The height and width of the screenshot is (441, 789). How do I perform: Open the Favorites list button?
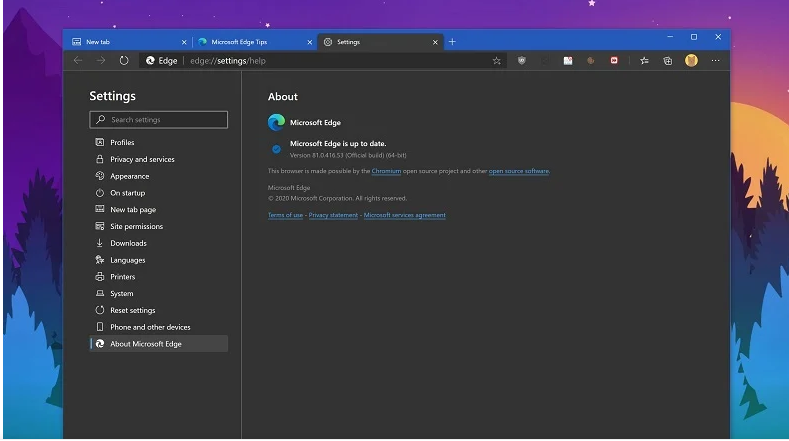644,61
